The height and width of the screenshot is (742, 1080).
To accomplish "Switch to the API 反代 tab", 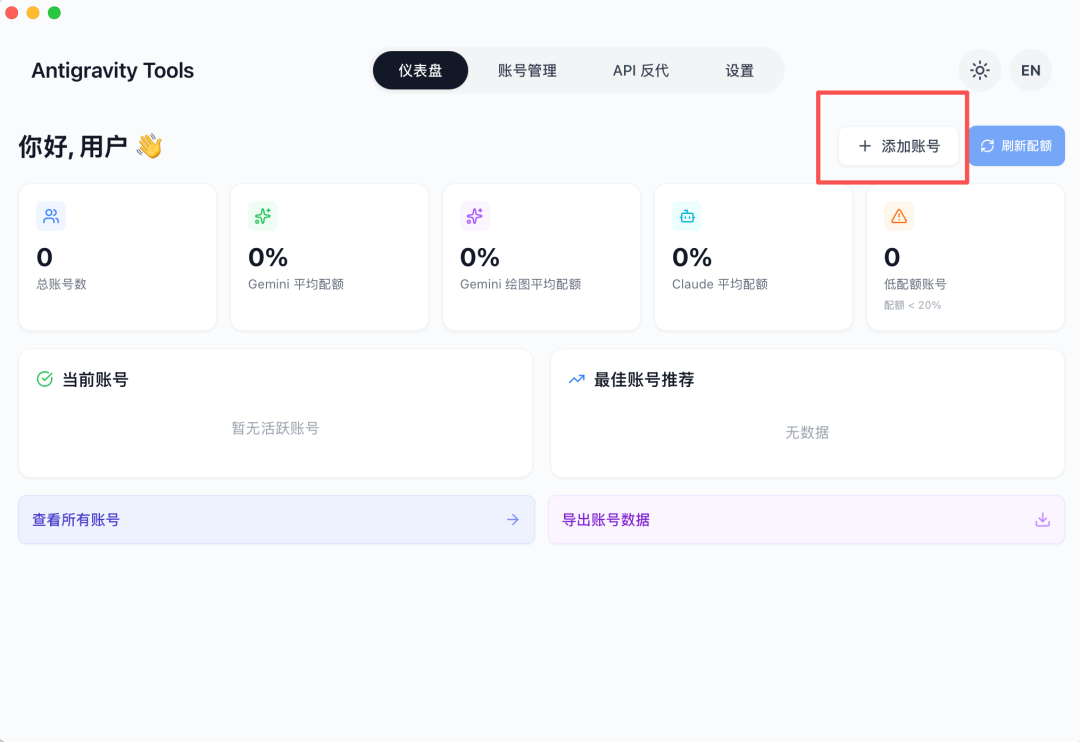I will point(641,71).
